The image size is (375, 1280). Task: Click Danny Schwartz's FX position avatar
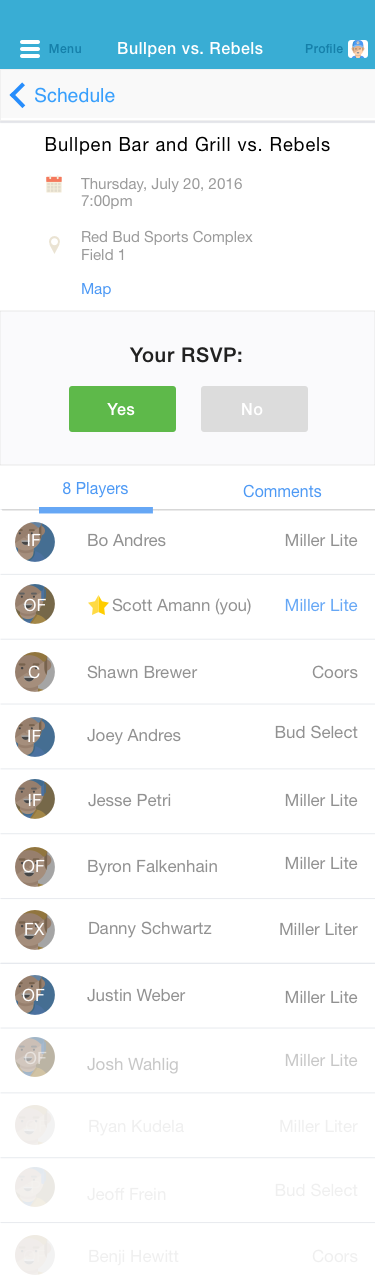coord(35,929)
